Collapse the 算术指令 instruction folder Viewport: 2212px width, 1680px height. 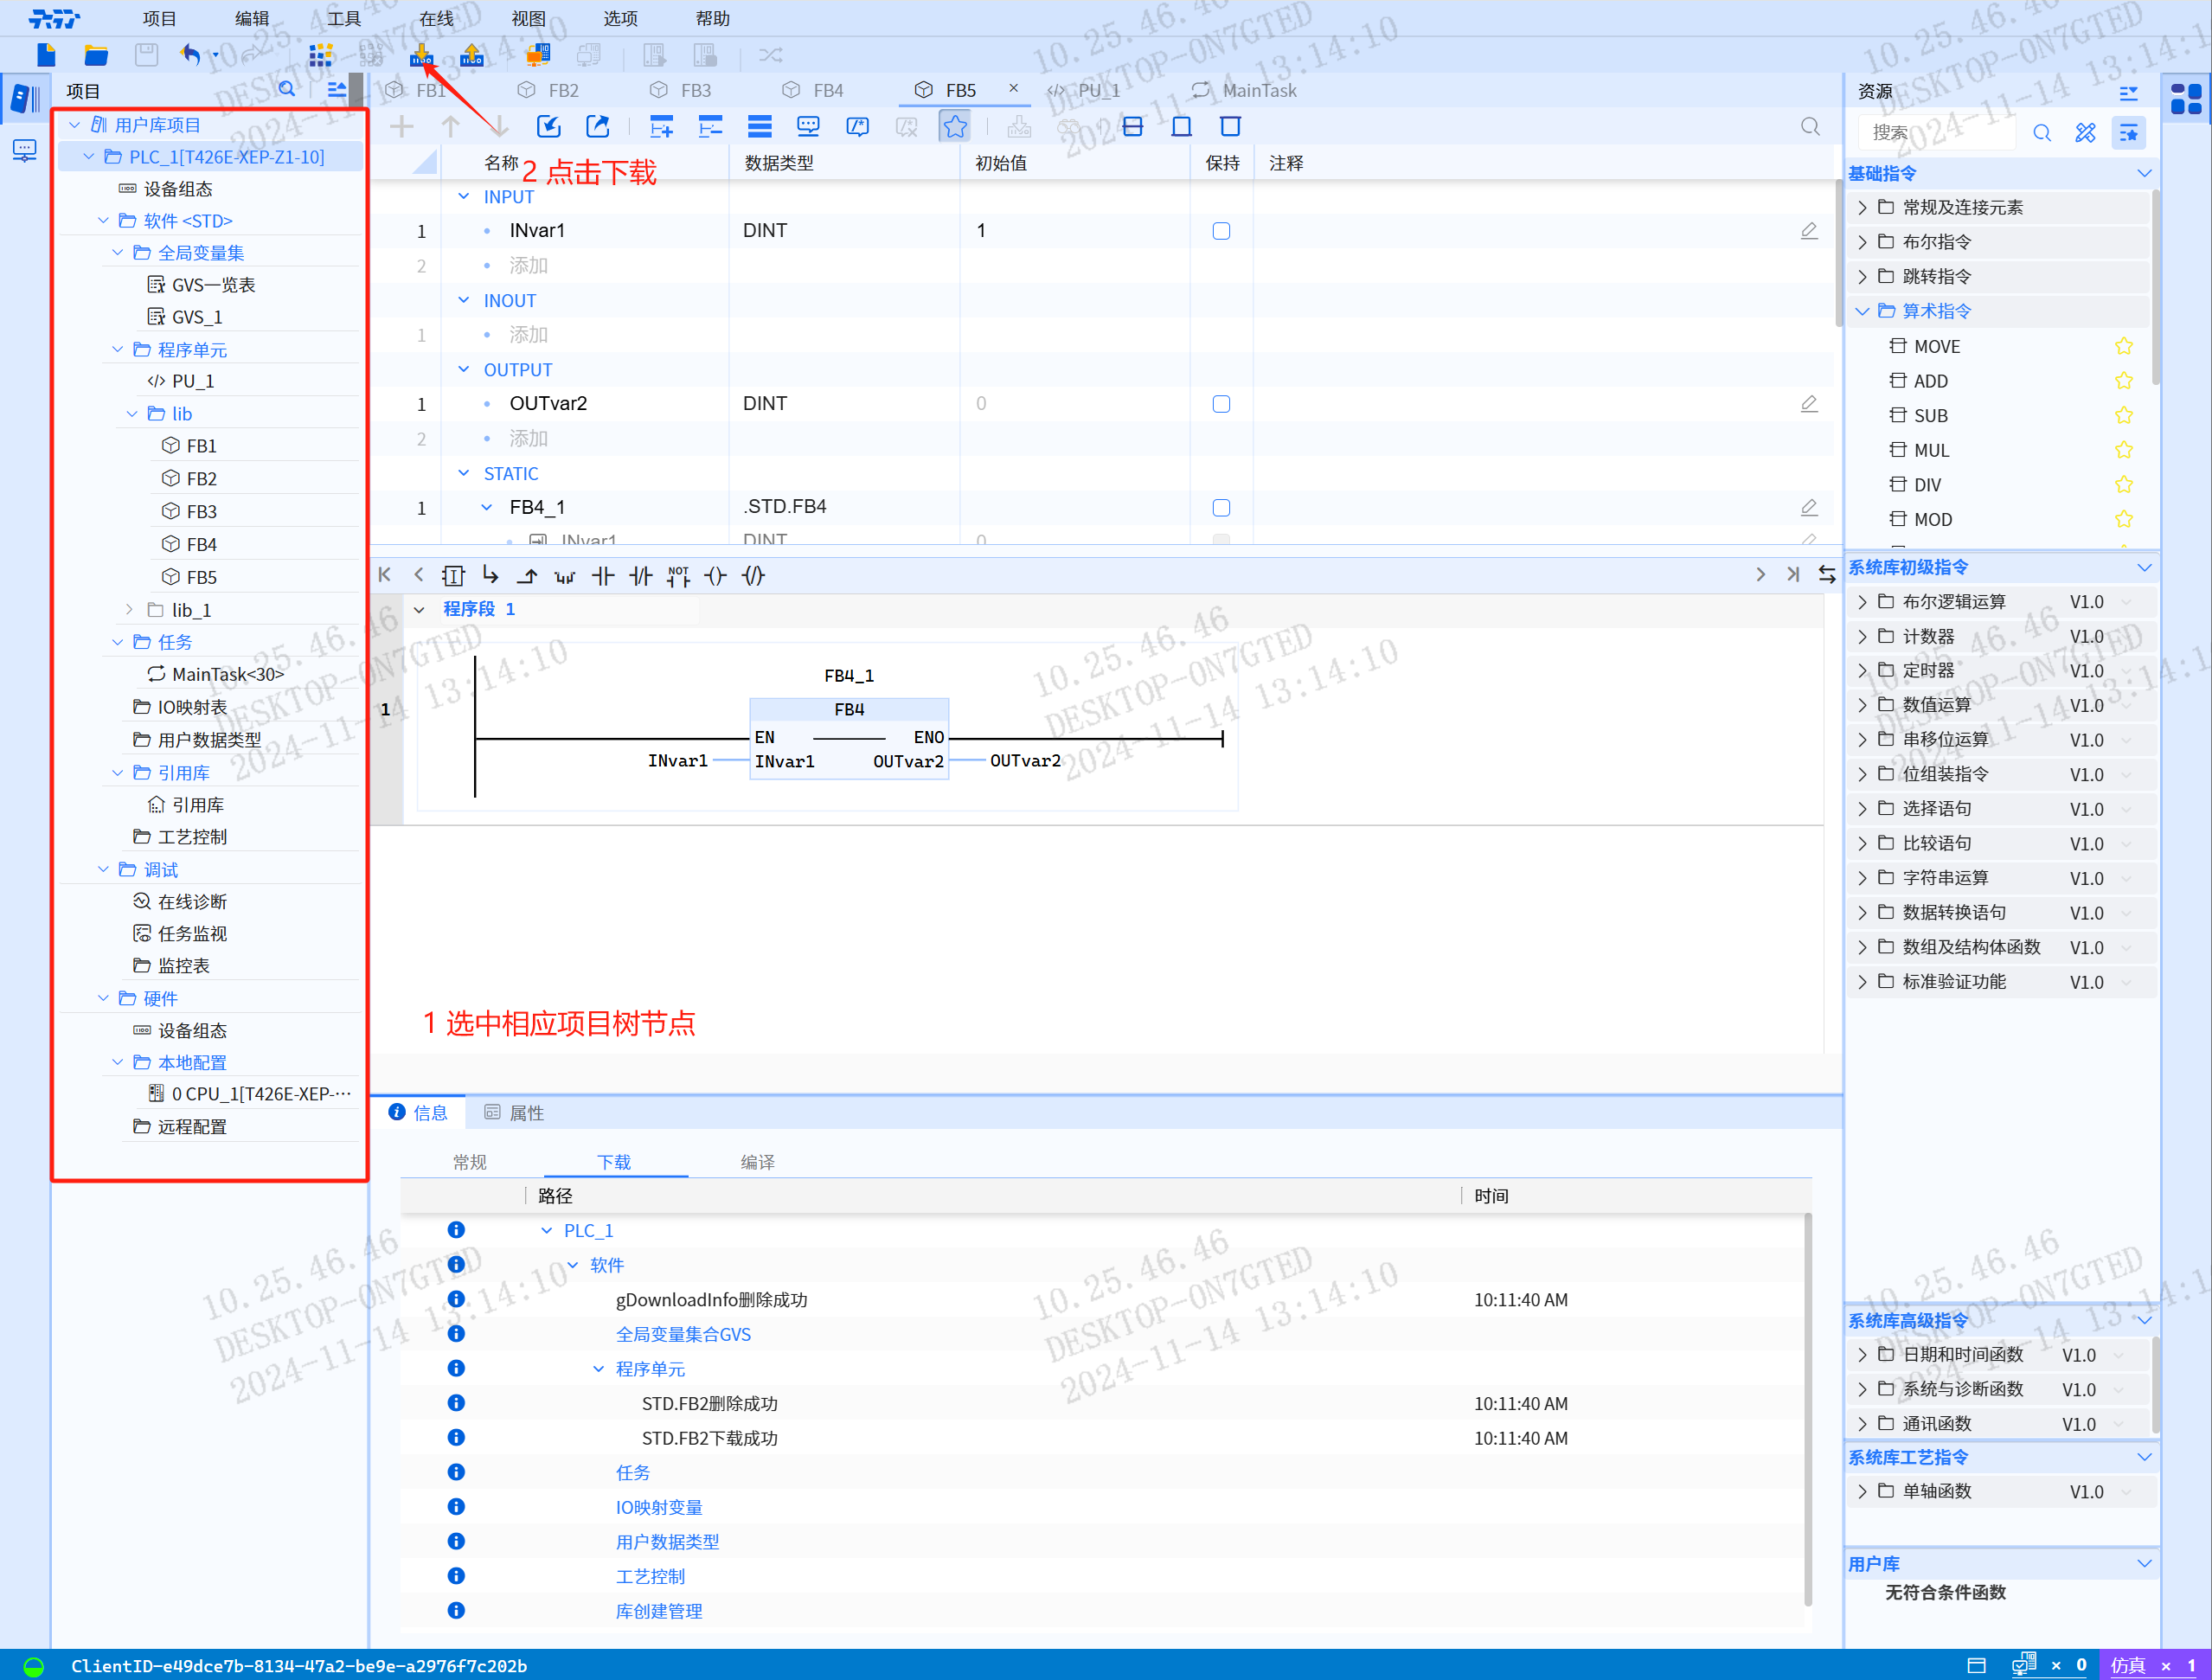tap(1862, 311)
